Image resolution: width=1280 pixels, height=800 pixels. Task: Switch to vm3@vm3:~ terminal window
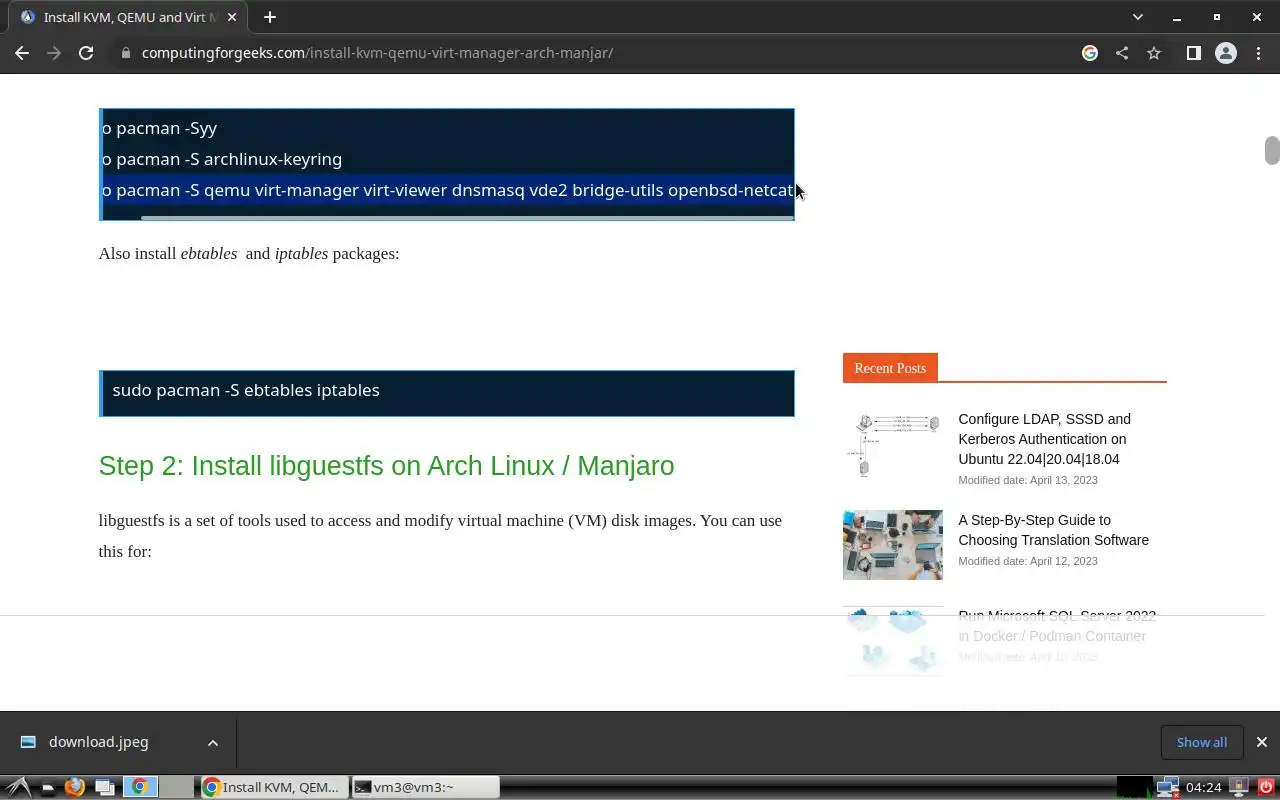tap(426, 787)
